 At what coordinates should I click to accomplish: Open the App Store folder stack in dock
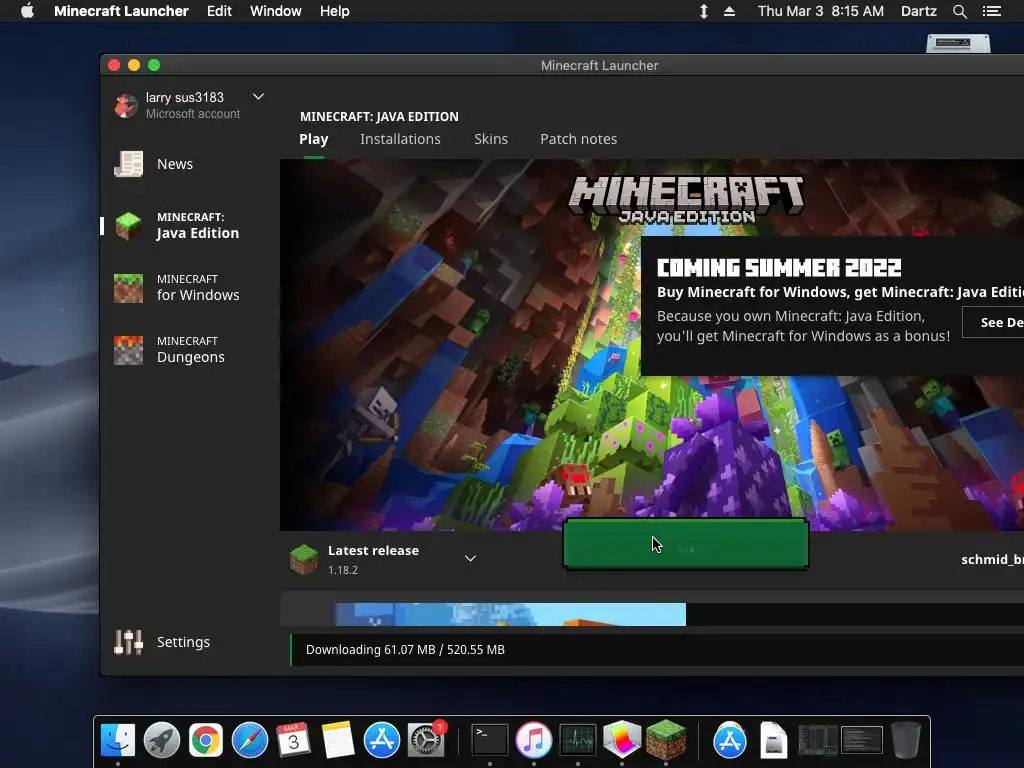click(x=729, y=740)
